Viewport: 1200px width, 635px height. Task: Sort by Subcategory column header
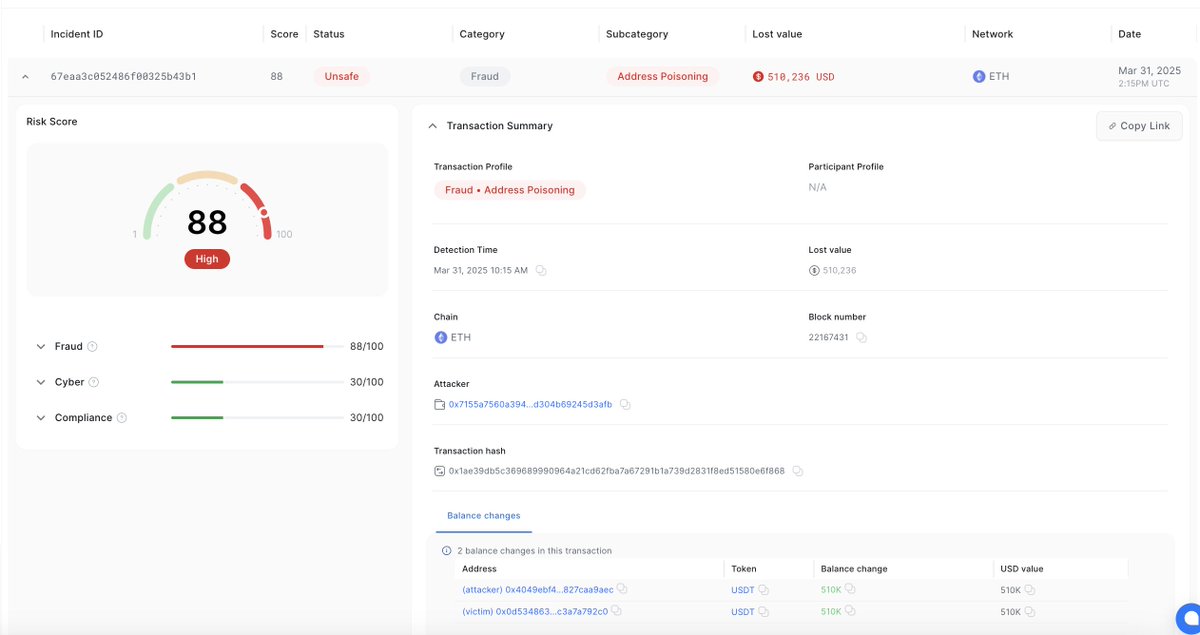636,34
